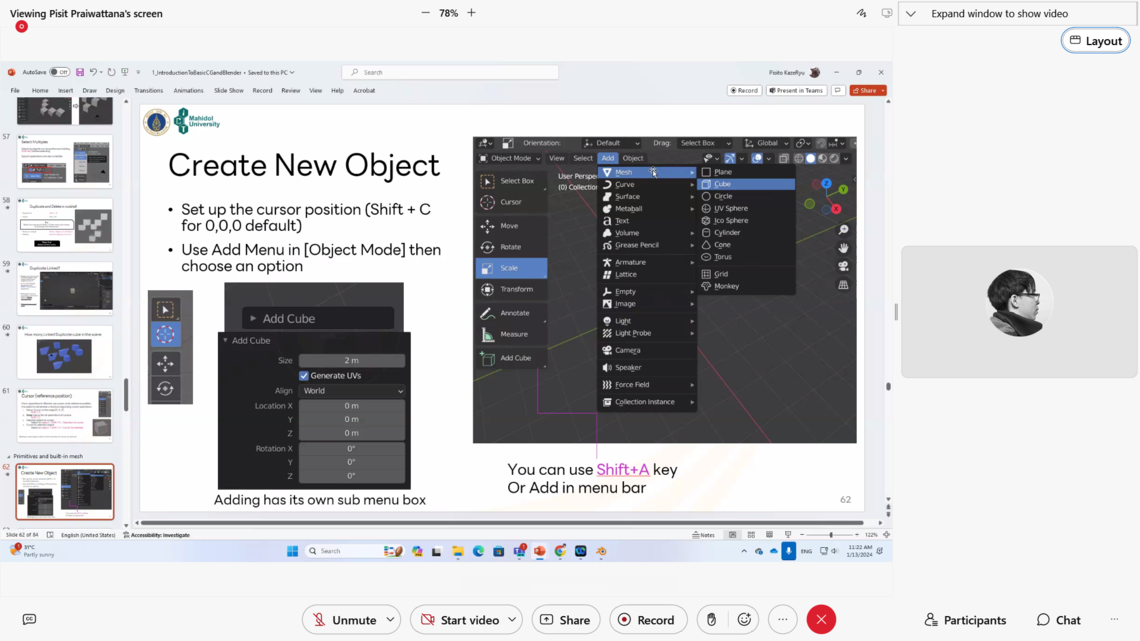The width and height of the screenshot is (1140, 641).
Task: Open more options ellipsis in meeting controls
Action: coord(783,620)
